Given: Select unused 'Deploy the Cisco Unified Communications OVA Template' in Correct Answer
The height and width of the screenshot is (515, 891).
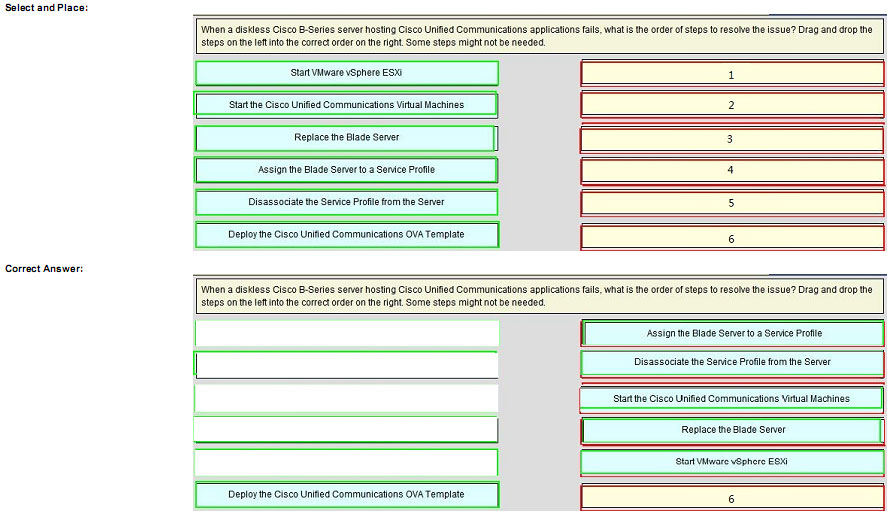Looking at the screenshot, I should (347, 495).
